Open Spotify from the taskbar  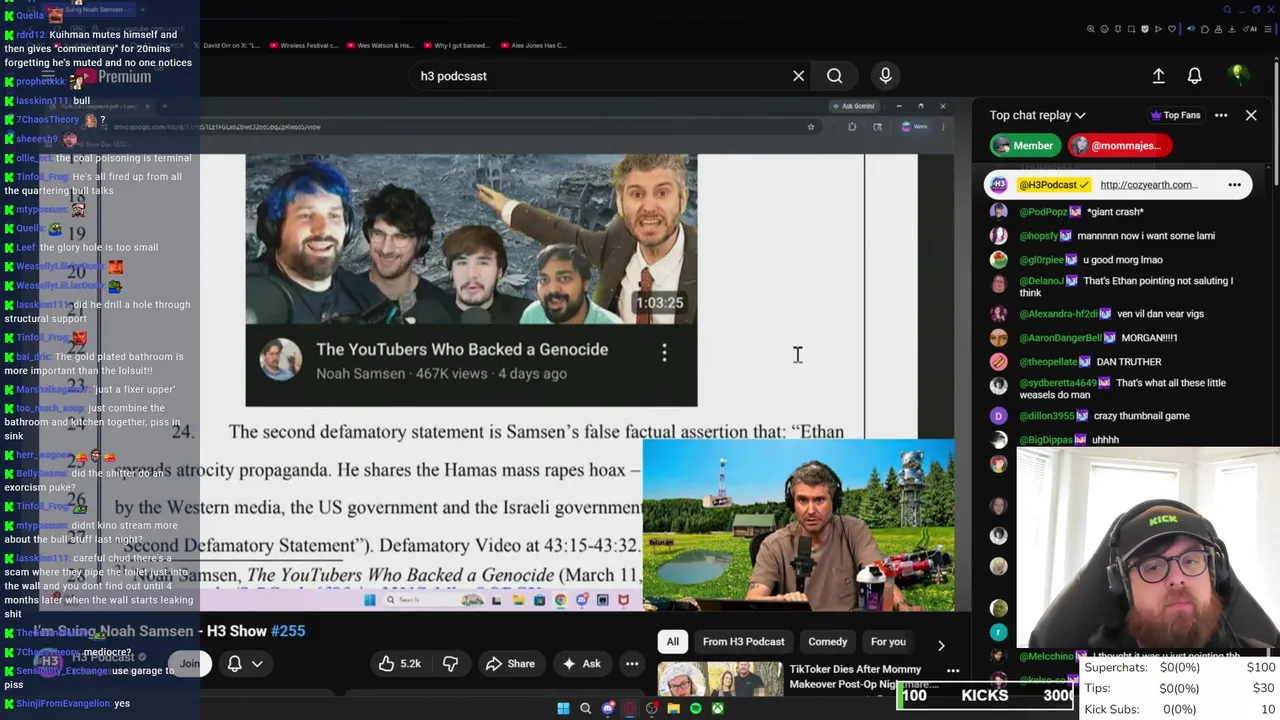(696, 709)
